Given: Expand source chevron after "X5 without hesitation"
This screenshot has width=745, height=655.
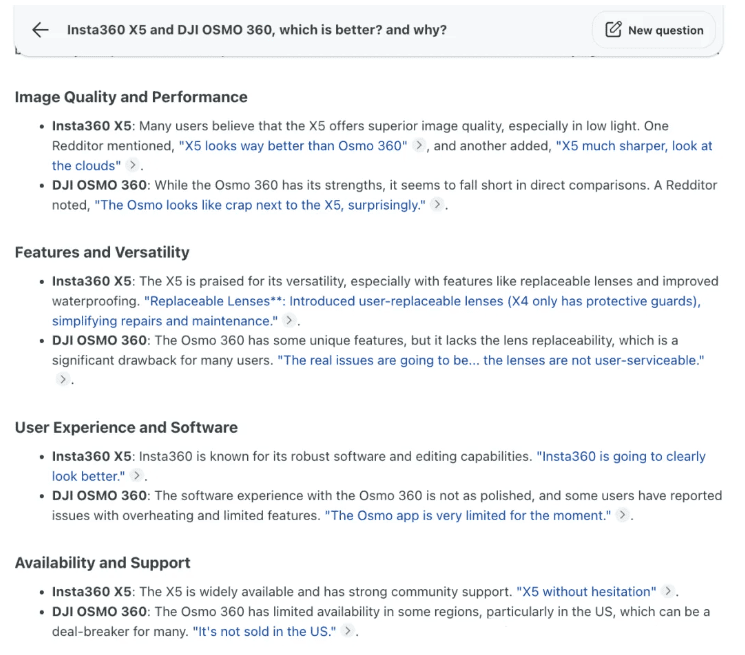Looking at the screenshot, I should pyautogui.click(x=668, y=591).
